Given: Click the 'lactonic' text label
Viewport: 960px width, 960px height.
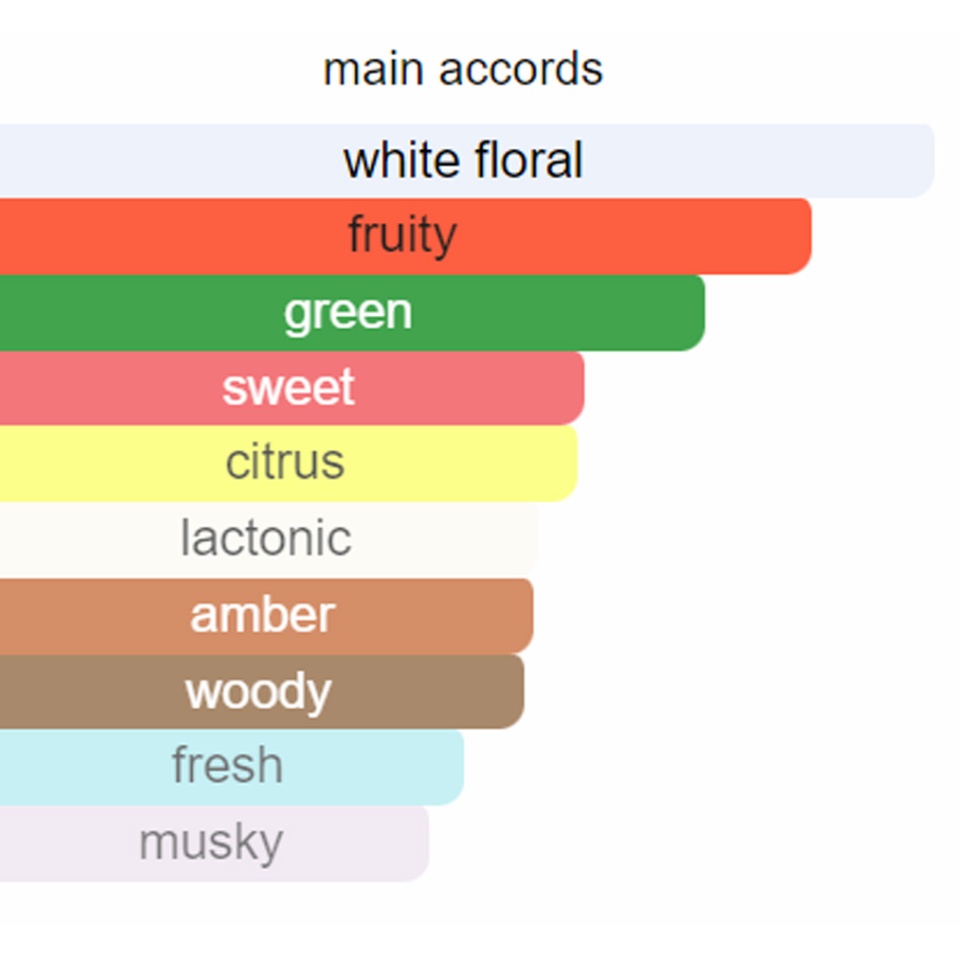Looking at the screenshot, I should [x=266, y=538].
